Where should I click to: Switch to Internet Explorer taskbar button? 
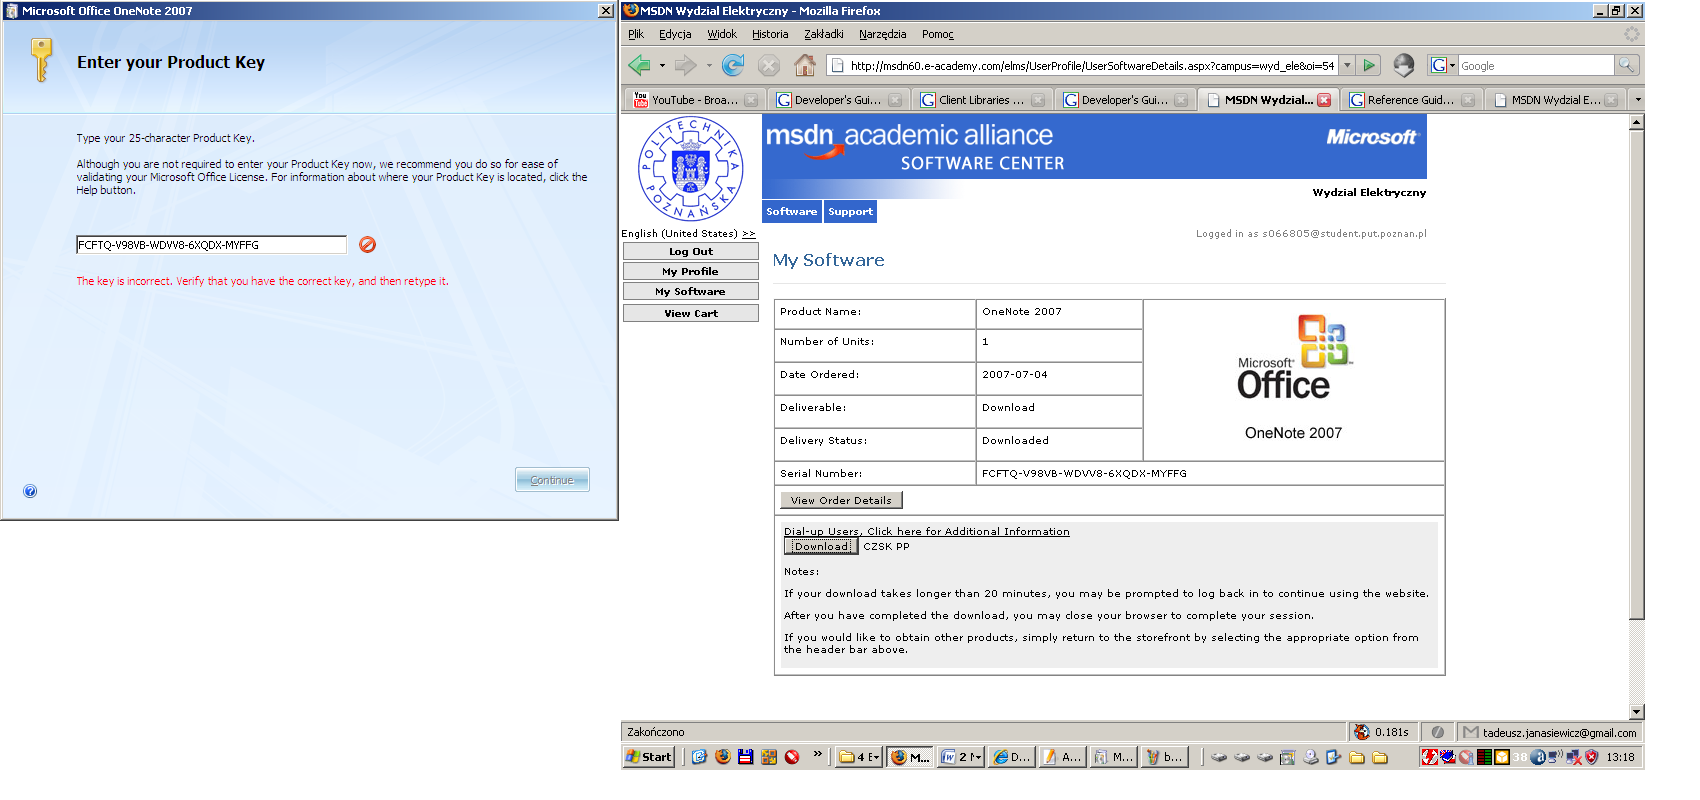1011,757
